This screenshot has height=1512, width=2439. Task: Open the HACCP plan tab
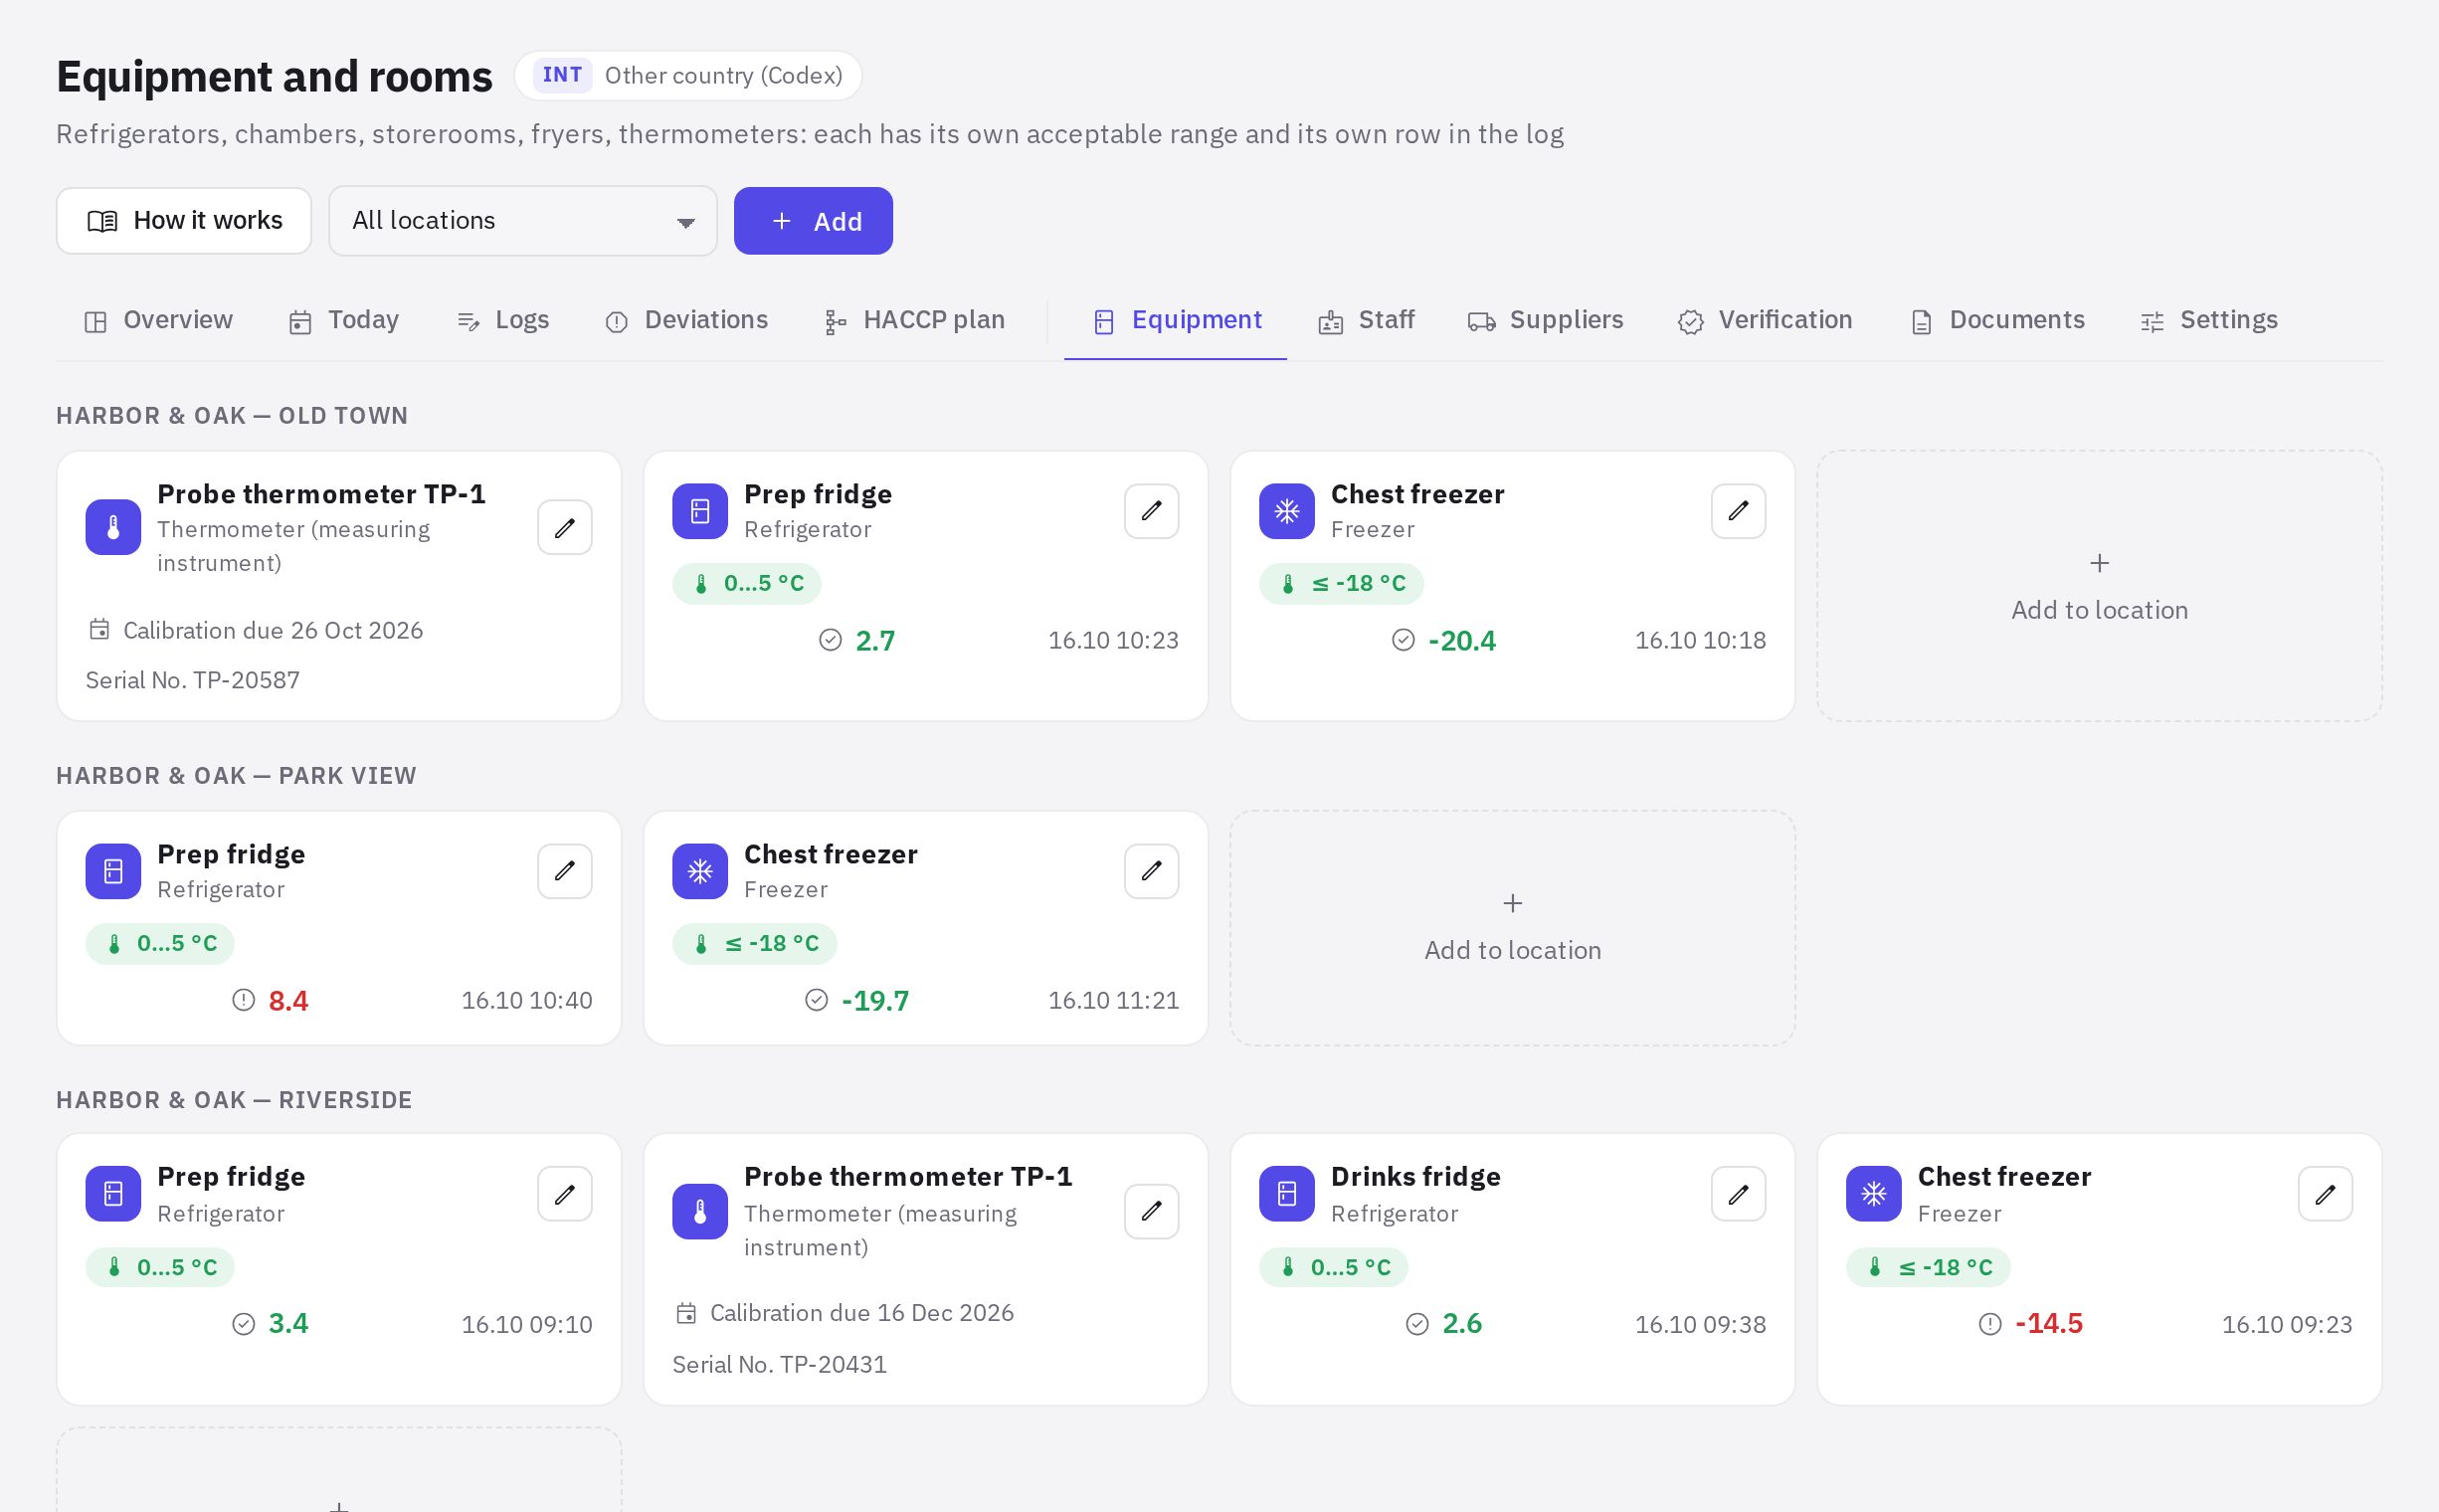[x=915, y=321]
